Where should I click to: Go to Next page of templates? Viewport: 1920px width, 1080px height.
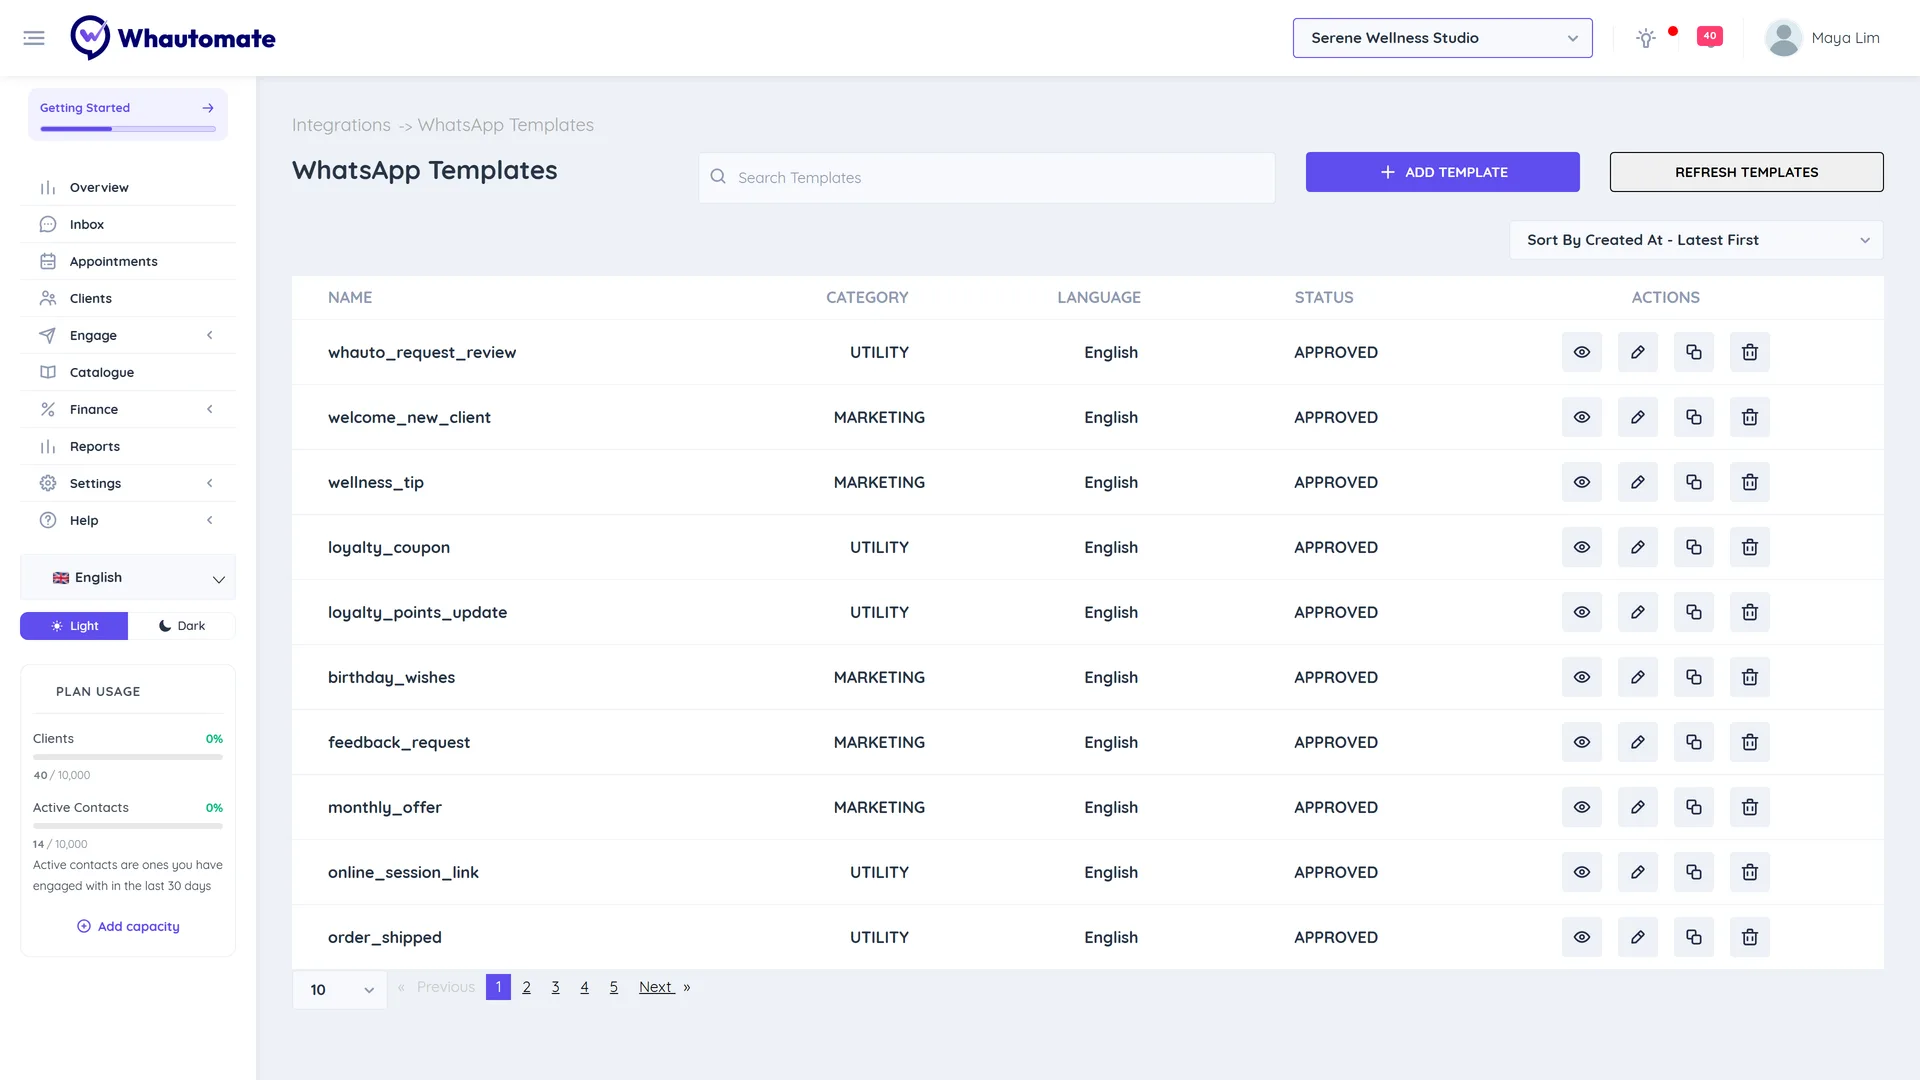(664, 987)
